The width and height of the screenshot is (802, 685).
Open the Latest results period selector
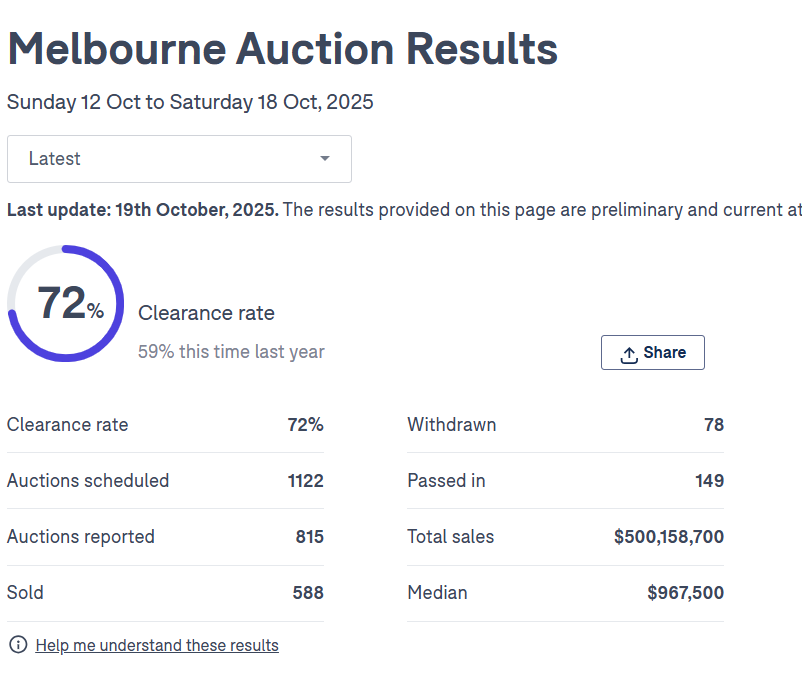[179, 159]
